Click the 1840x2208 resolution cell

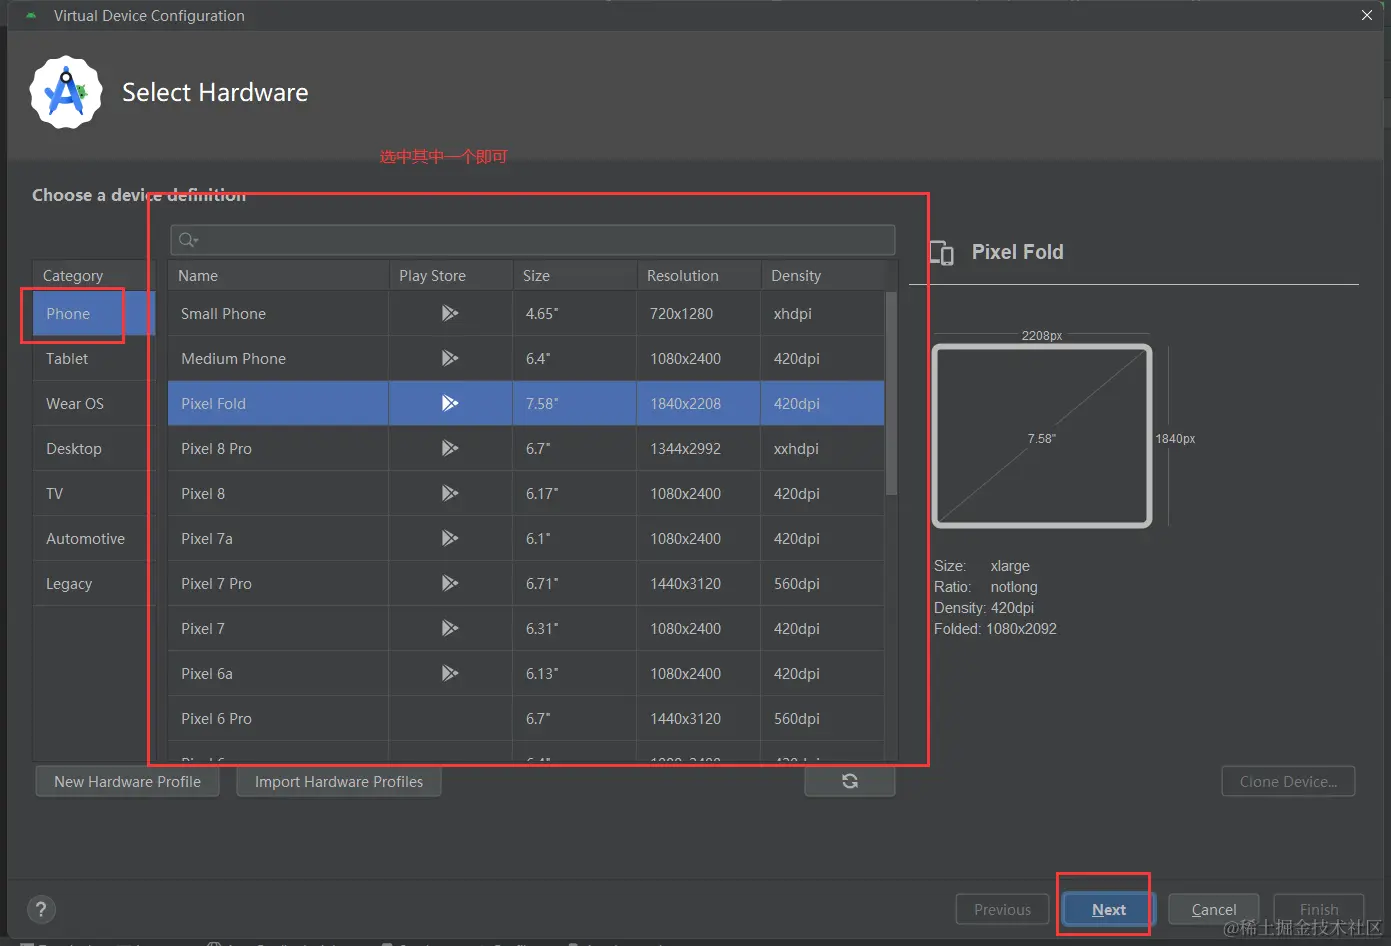(x=698, y=403)
